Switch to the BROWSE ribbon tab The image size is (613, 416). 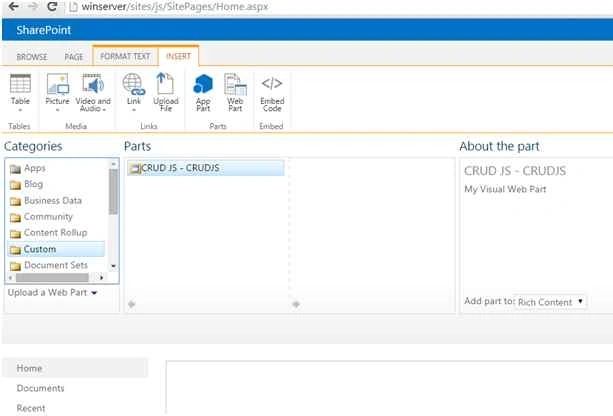point(32,57)
